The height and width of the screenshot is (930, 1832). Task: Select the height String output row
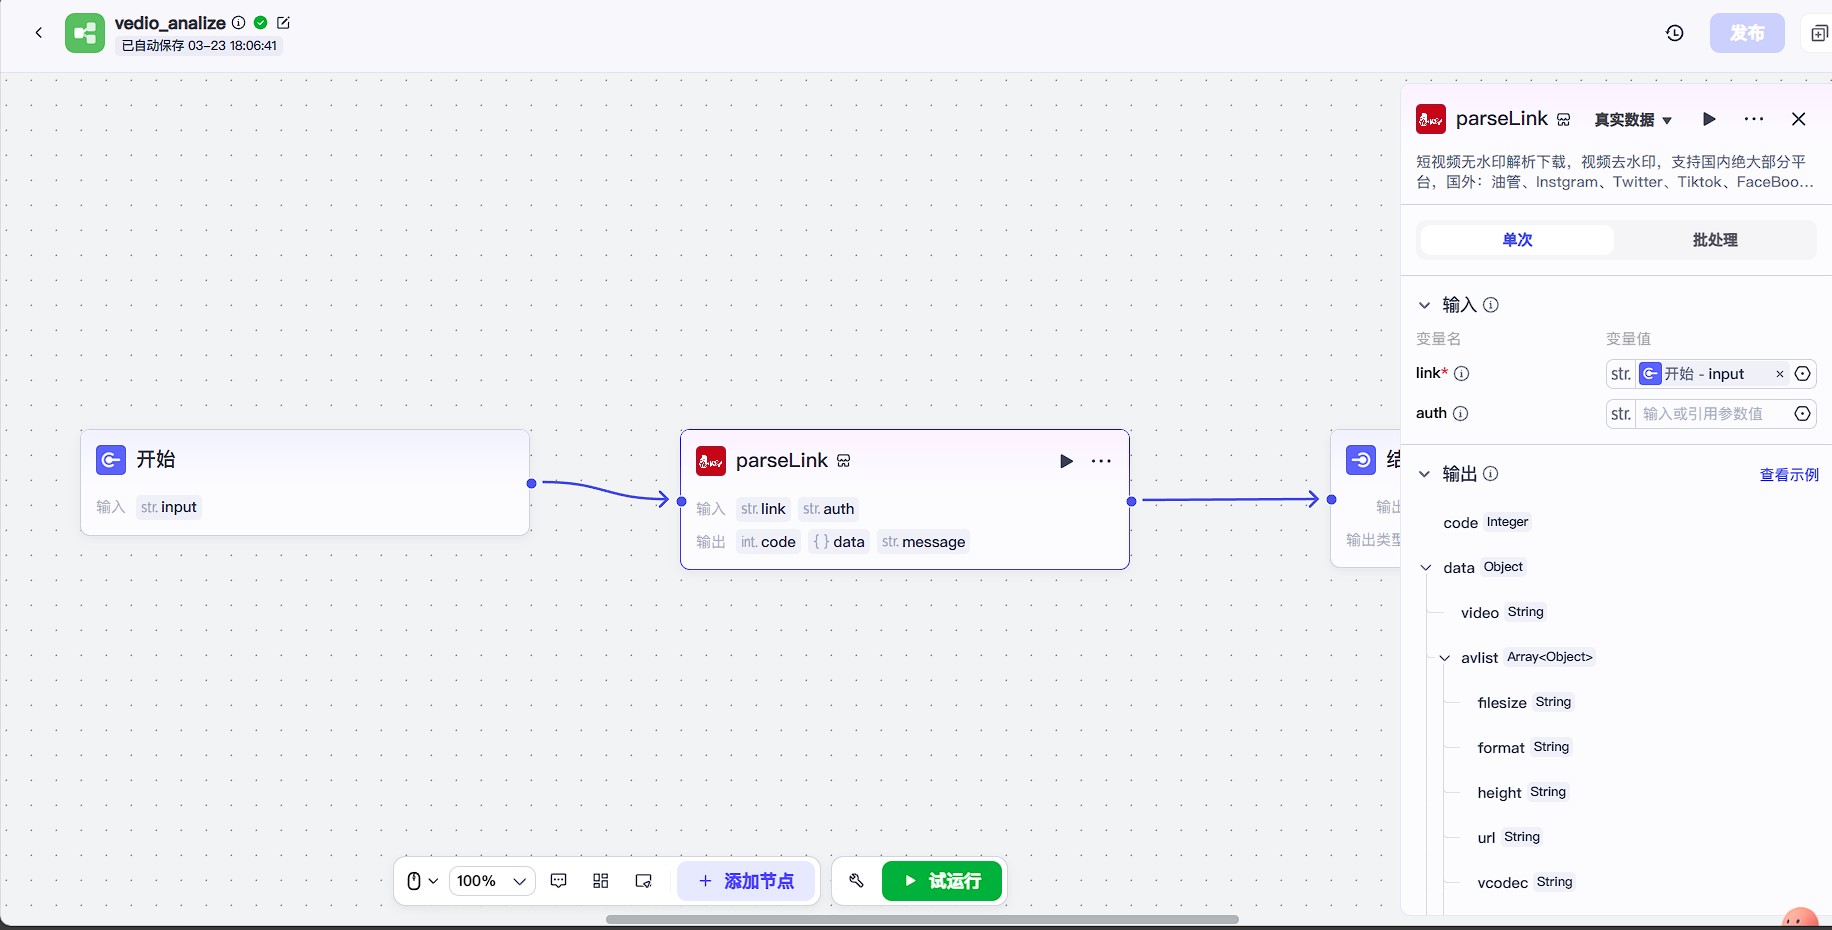click(x=1523, y=792)
